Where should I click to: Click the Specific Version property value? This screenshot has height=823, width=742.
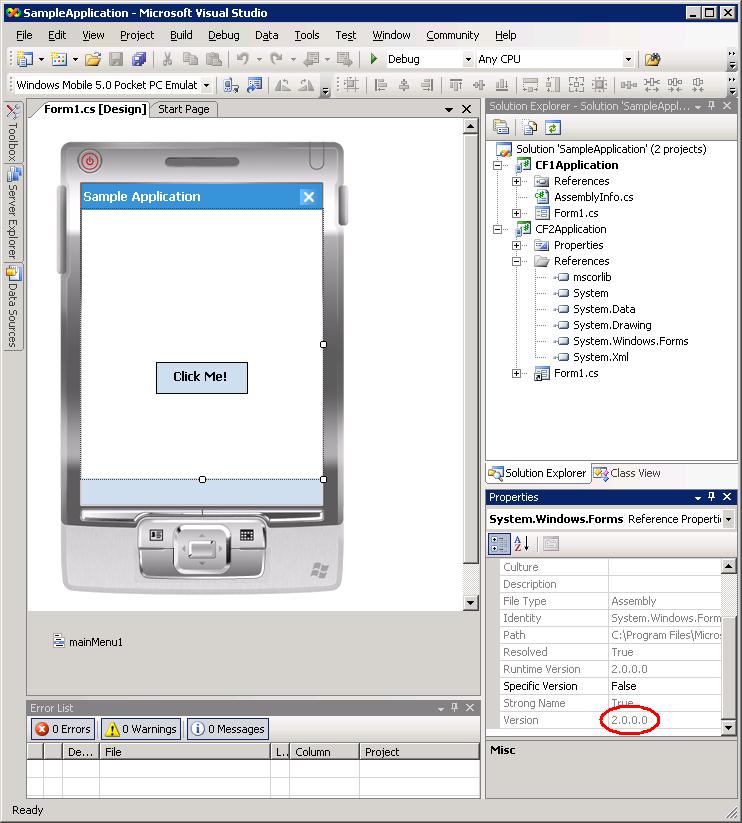pyautogui.click(x=665, y=686)
